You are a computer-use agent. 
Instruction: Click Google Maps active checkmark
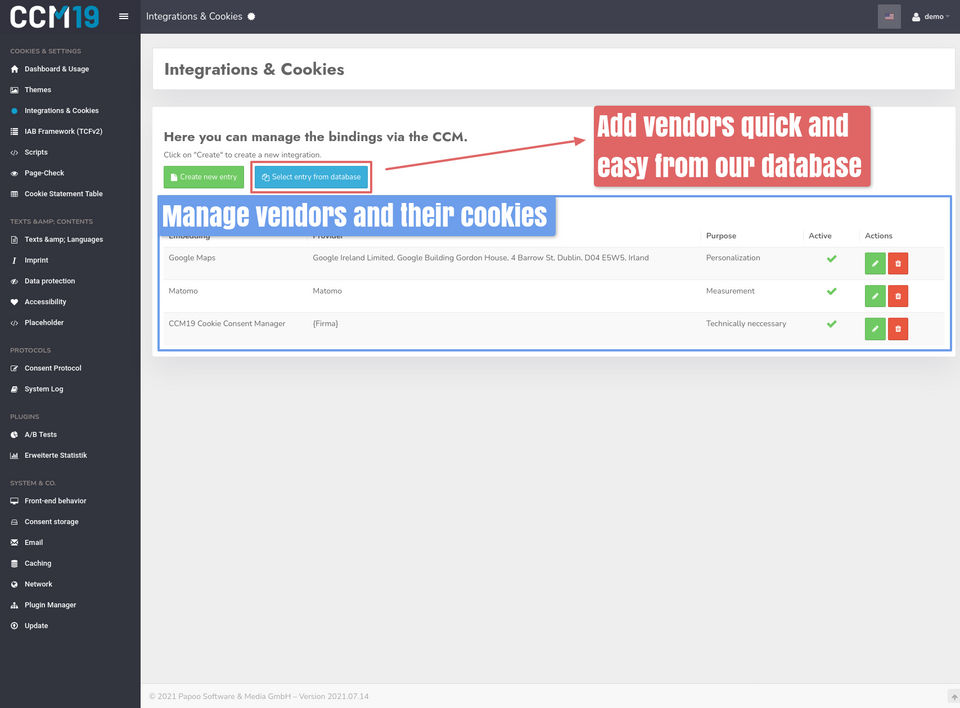(x=831, y=258)
